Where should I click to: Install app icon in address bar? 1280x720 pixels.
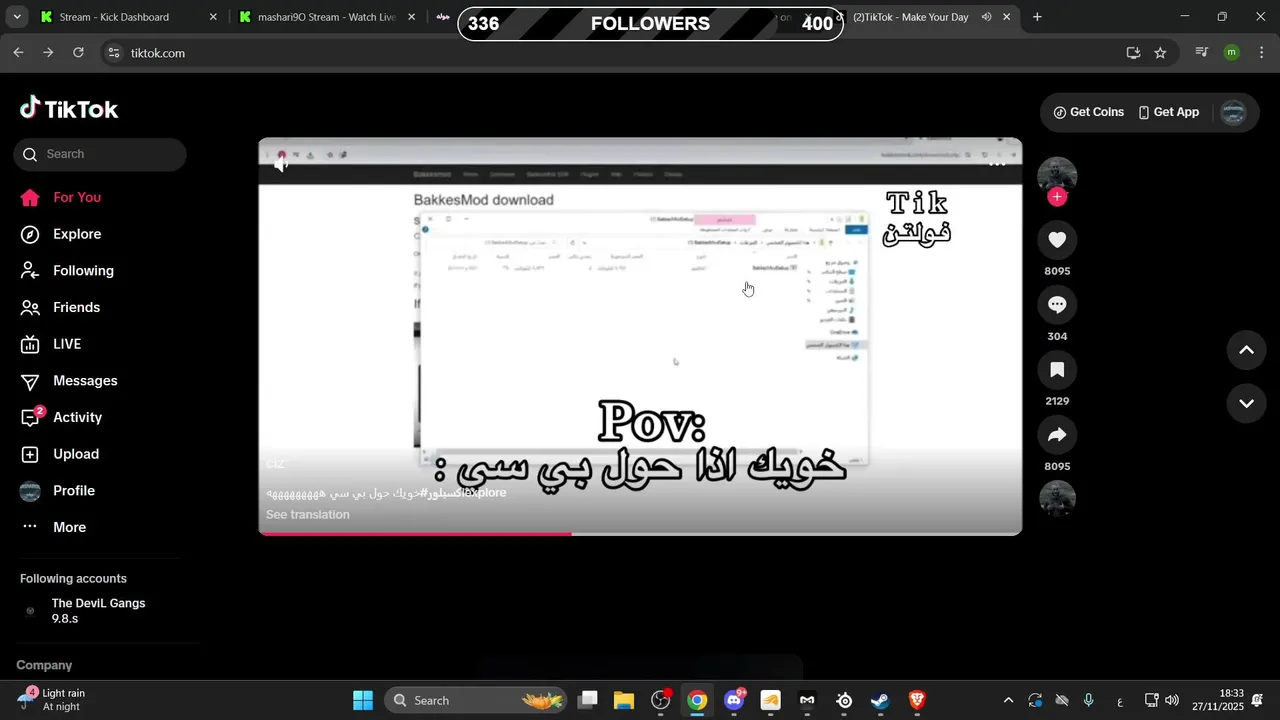pyautogui.click(x=1133, y=53)
